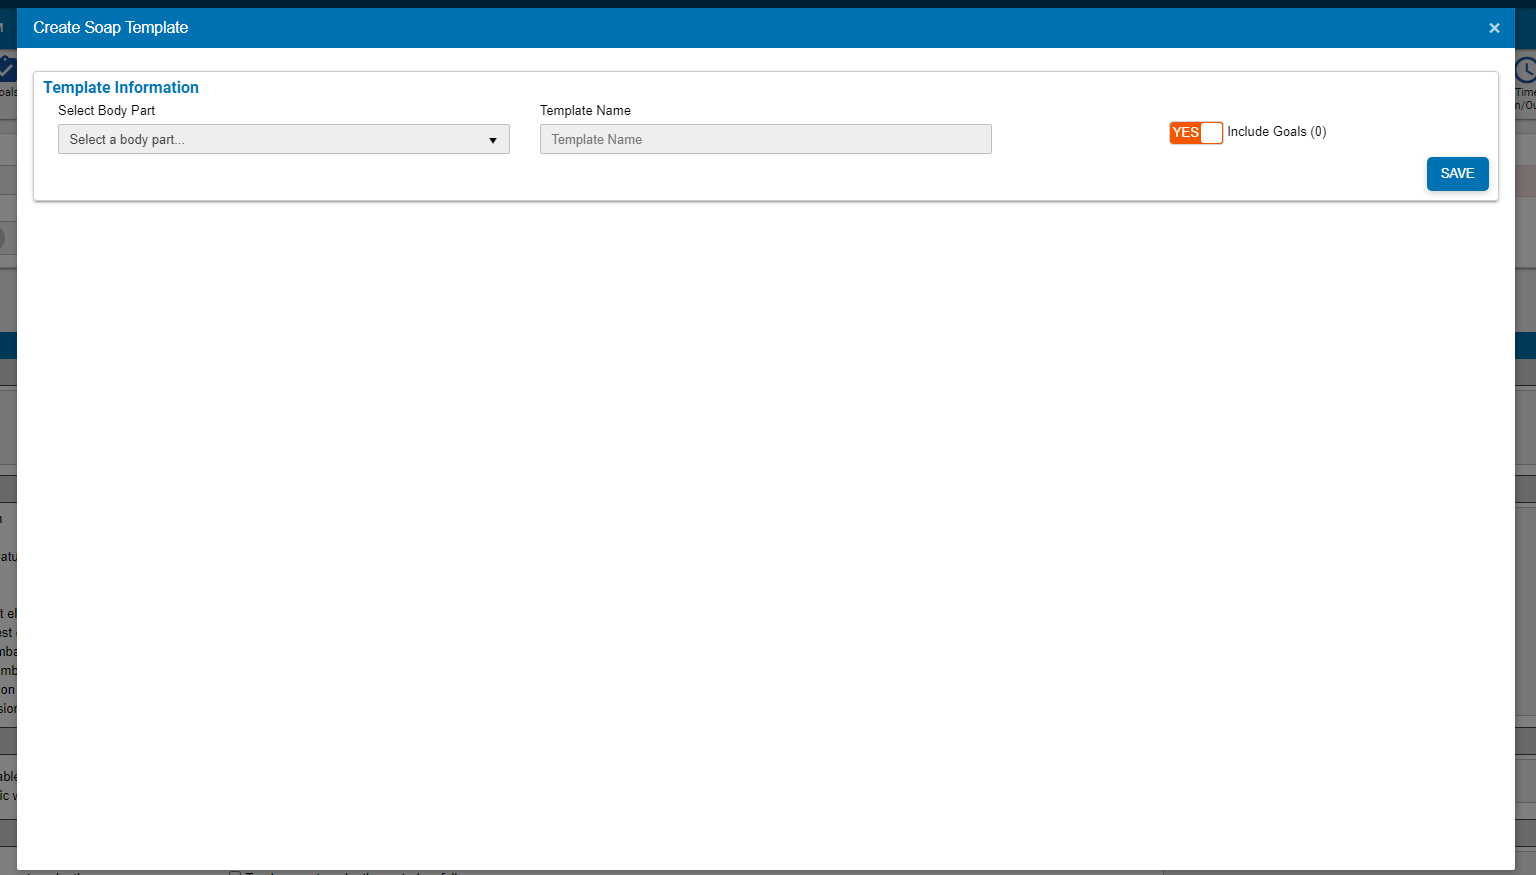Click the Goals clipboard checkmark icon
Viewport: 1536px width, 875px height.
[x=7, y=69]
